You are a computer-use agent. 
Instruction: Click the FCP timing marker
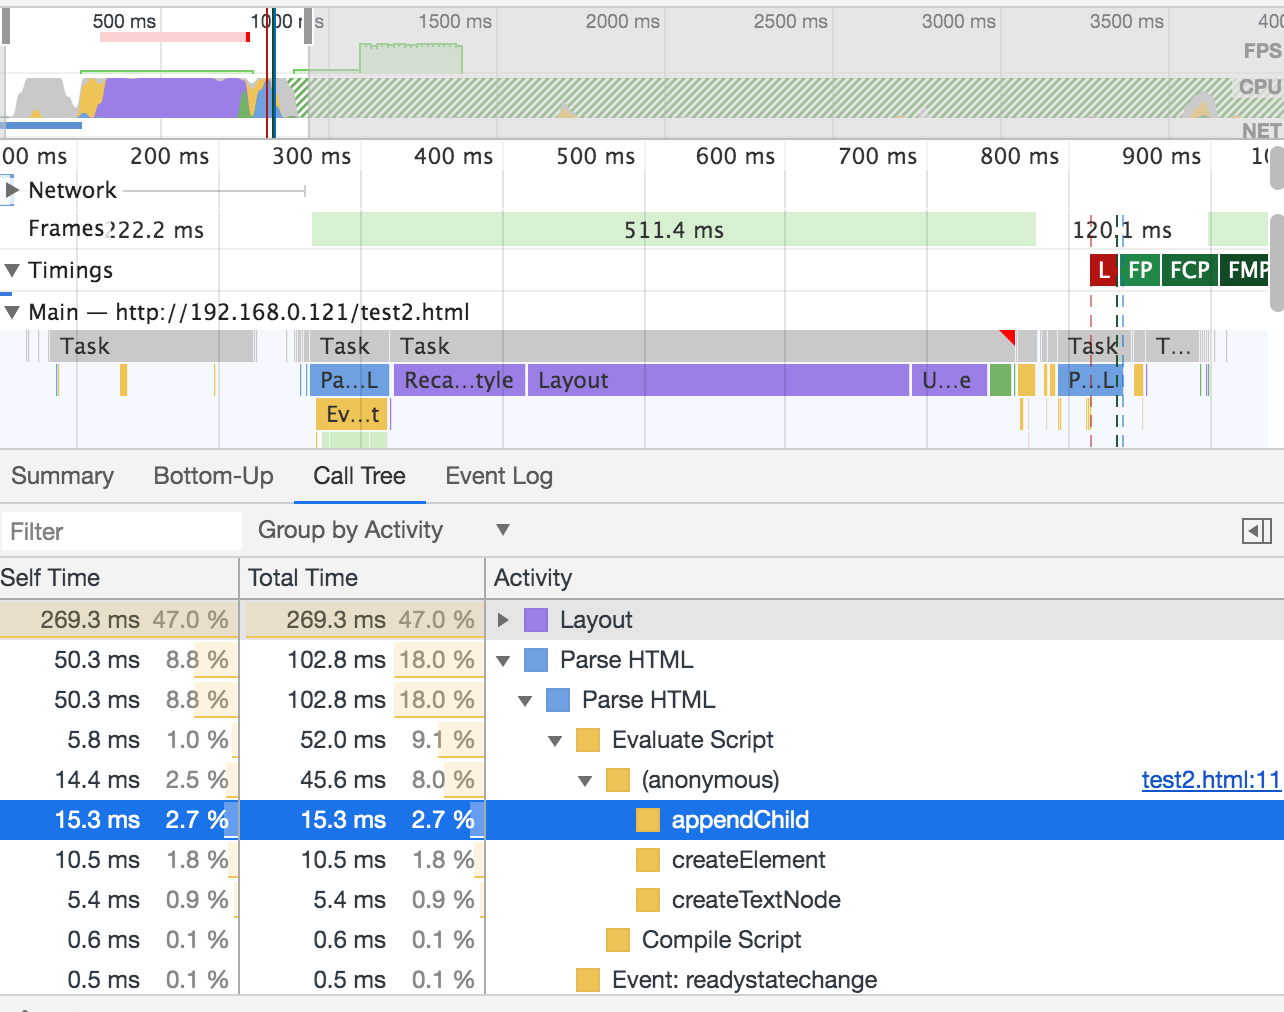(x=1189, y=270)
